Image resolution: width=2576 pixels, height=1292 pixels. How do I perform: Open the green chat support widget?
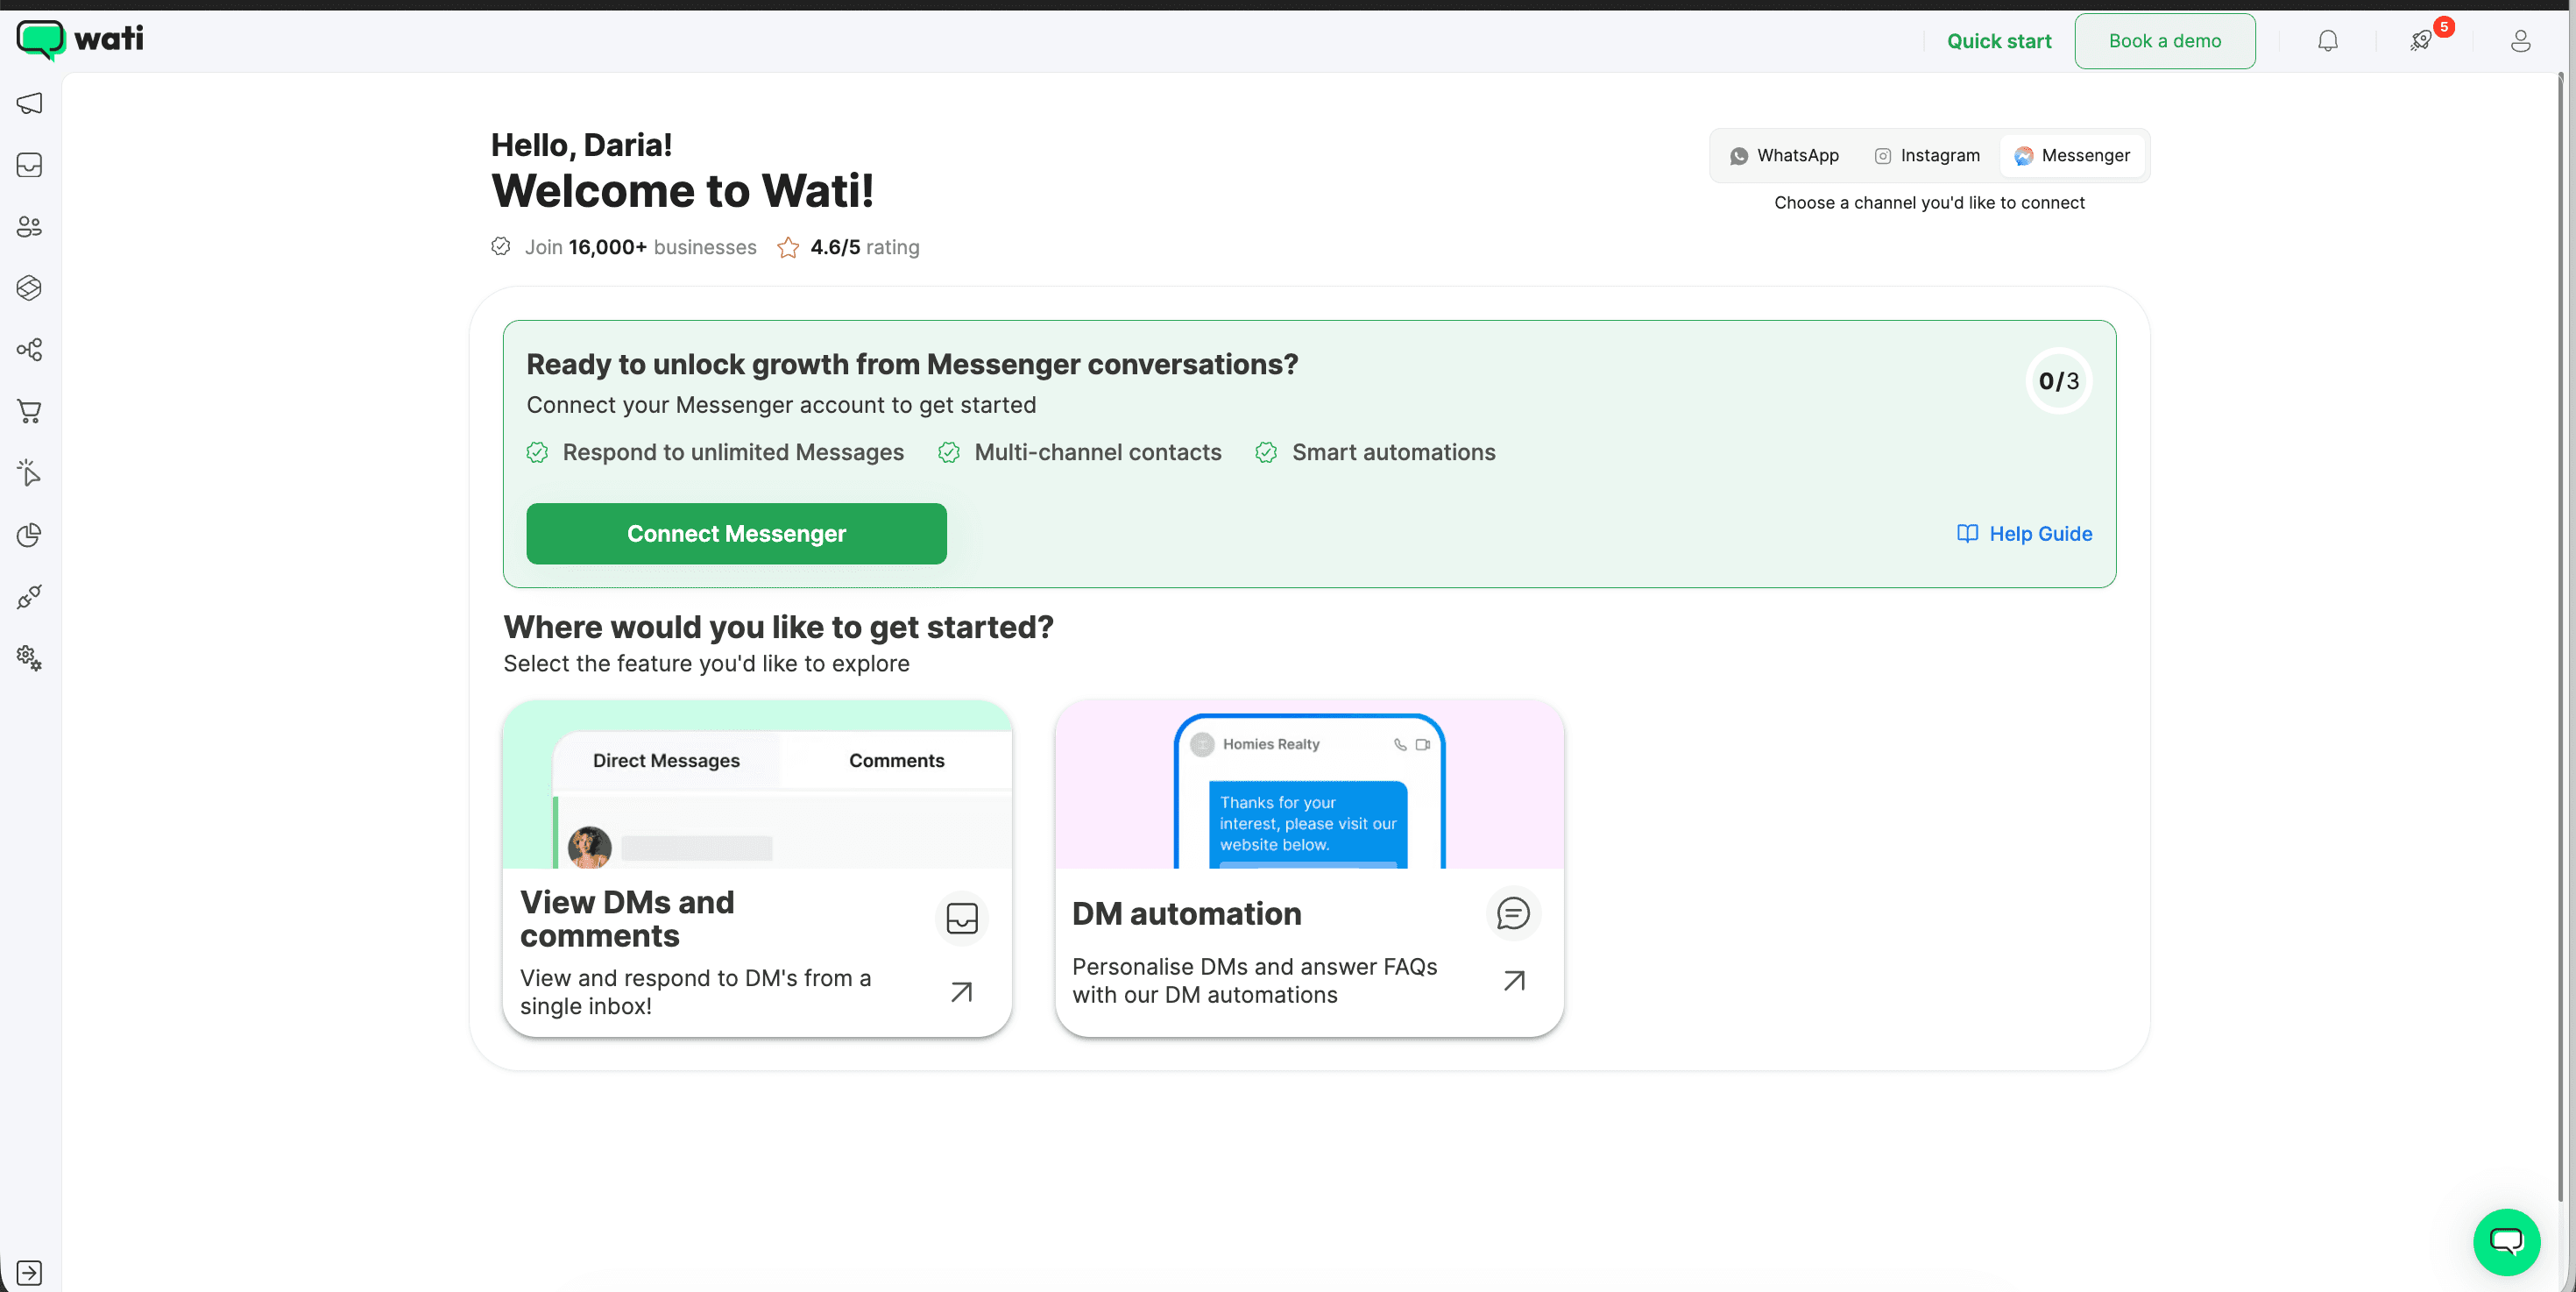coord(2506,1242)
